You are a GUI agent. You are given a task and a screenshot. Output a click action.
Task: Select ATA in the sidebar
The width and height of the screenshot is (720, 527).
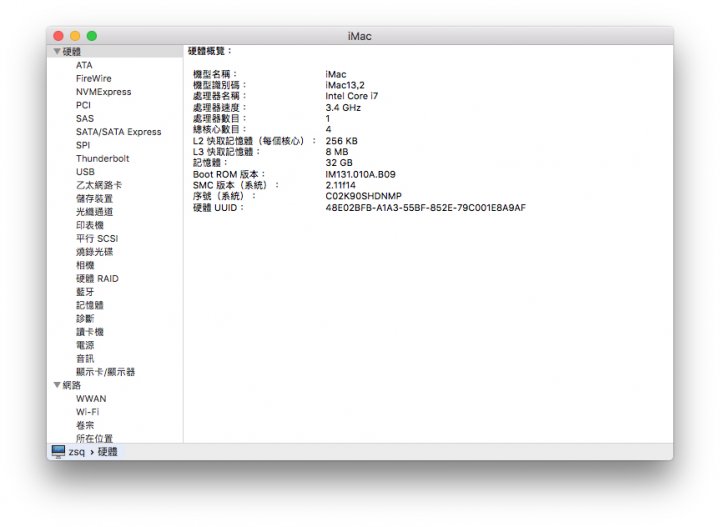point(84,65)
